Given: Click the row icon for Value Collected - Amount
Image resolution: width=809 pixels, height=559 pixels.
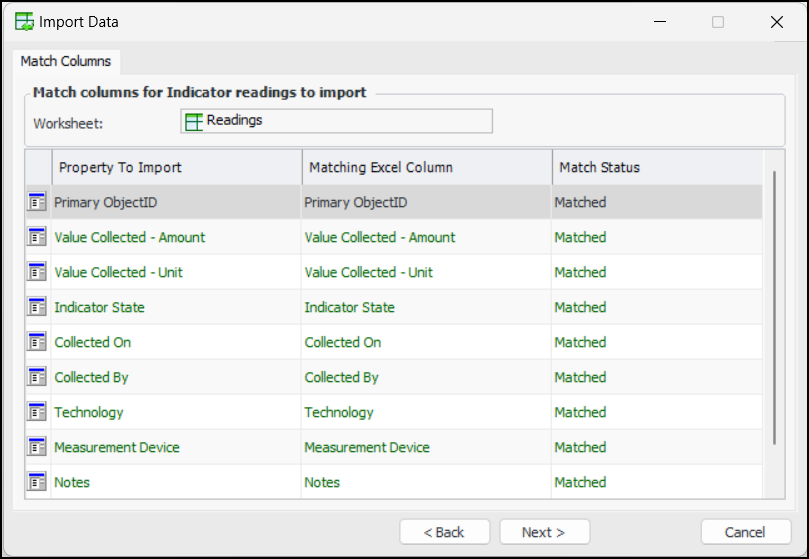Looking at the screenshot, I should (37, 237).
